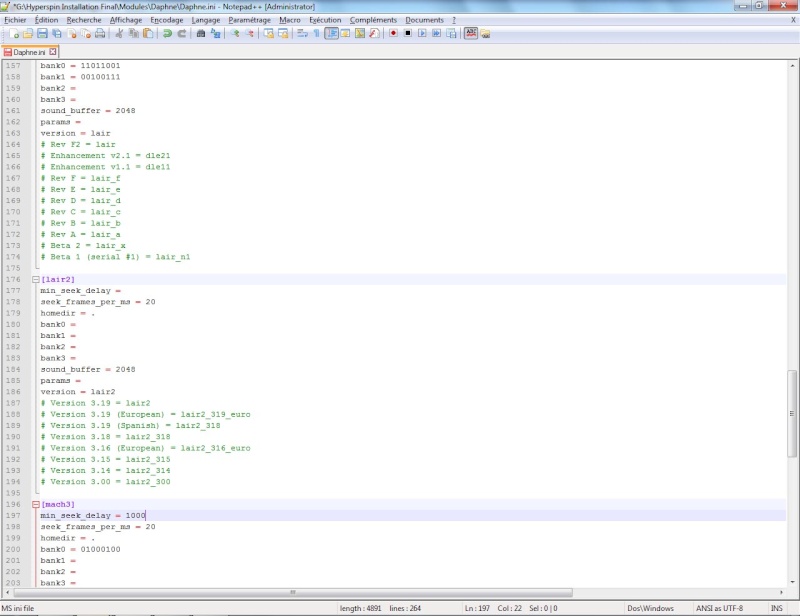Stop macro recording with the black square
Screen dimensions: 800x616
pos(408,34)
